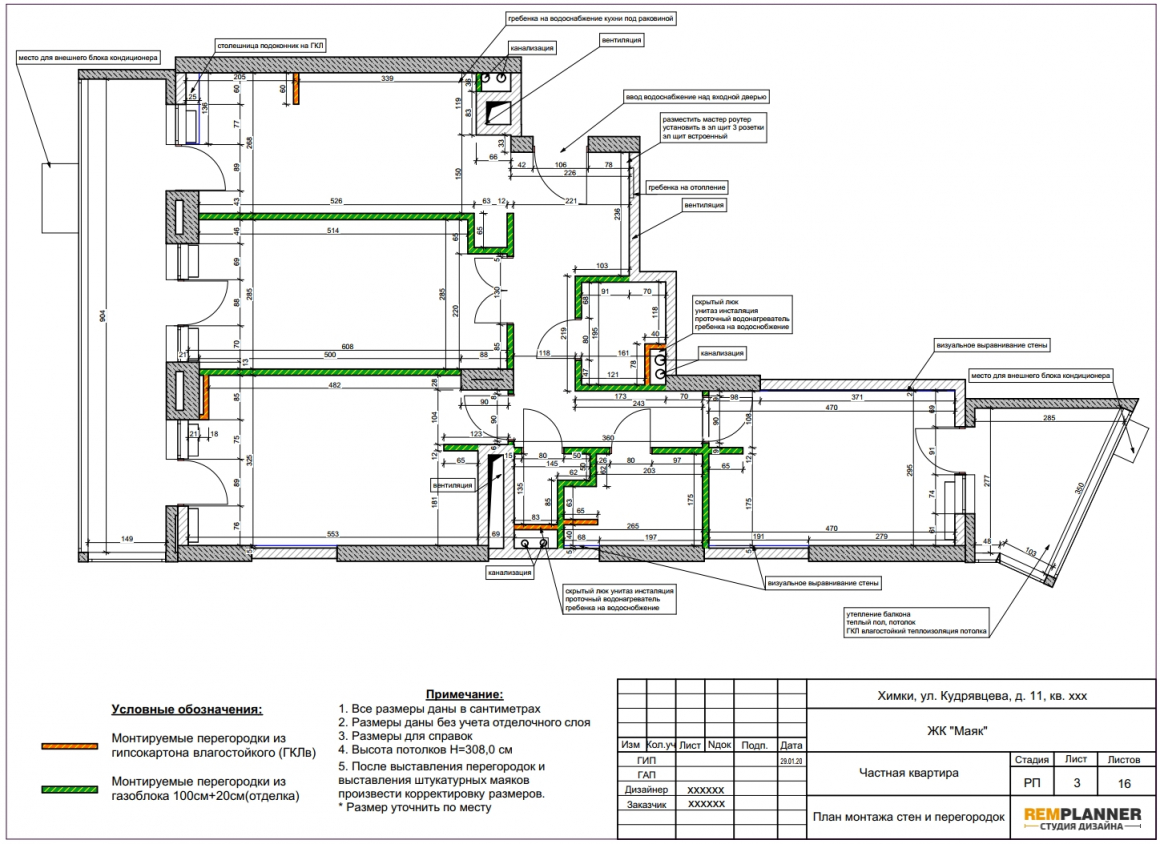Click the 'столешница подоконник на ГКЛ' callout
1160x844 pixels.
click(x=270, y=46)
